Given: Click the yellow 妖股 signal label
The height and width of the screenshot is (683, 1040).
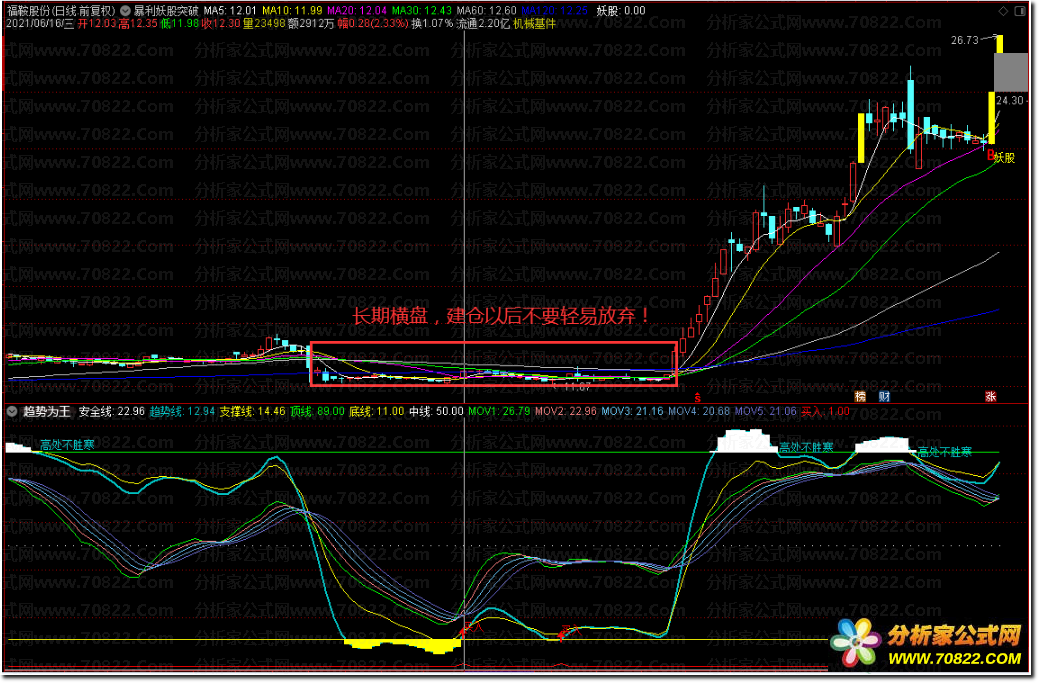Looking at the screenshot, I should [1005, 158].
